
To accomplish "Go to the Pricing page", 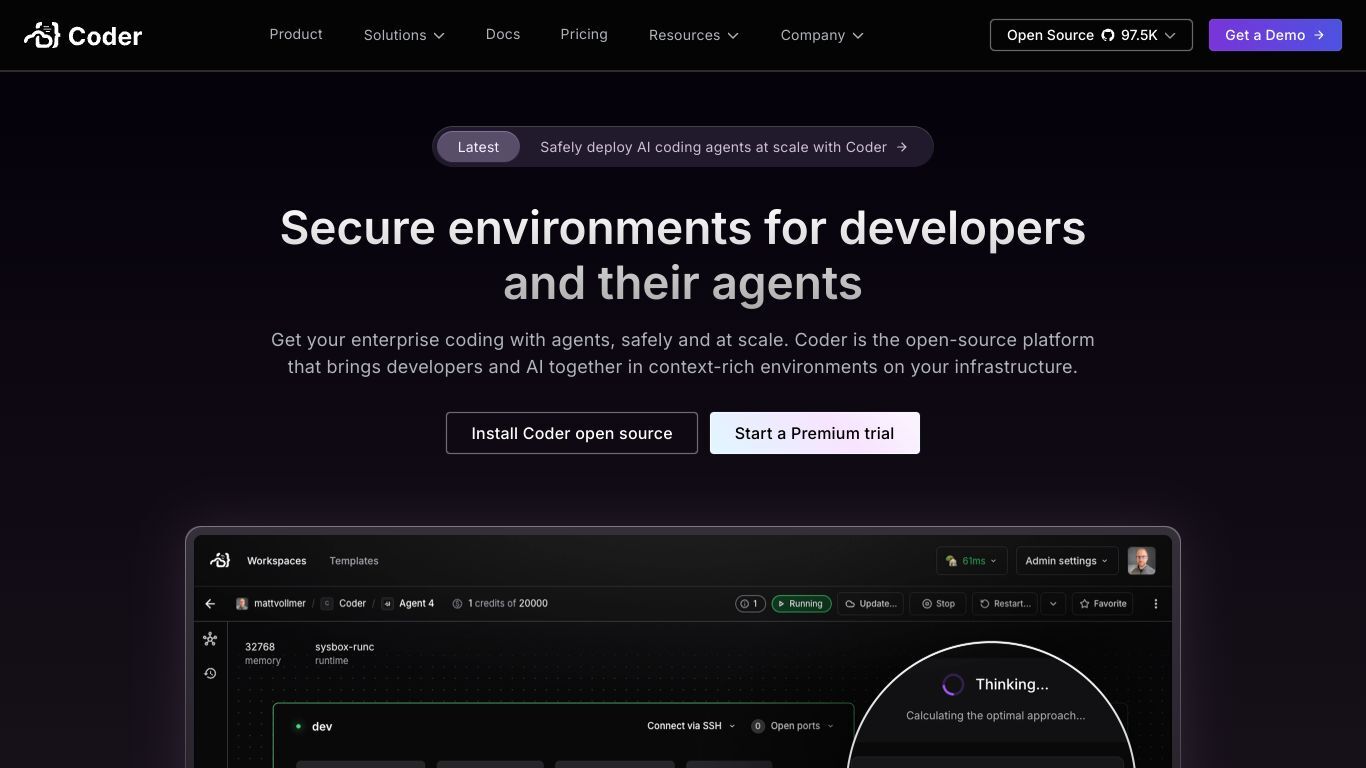I will pos(584,34).
